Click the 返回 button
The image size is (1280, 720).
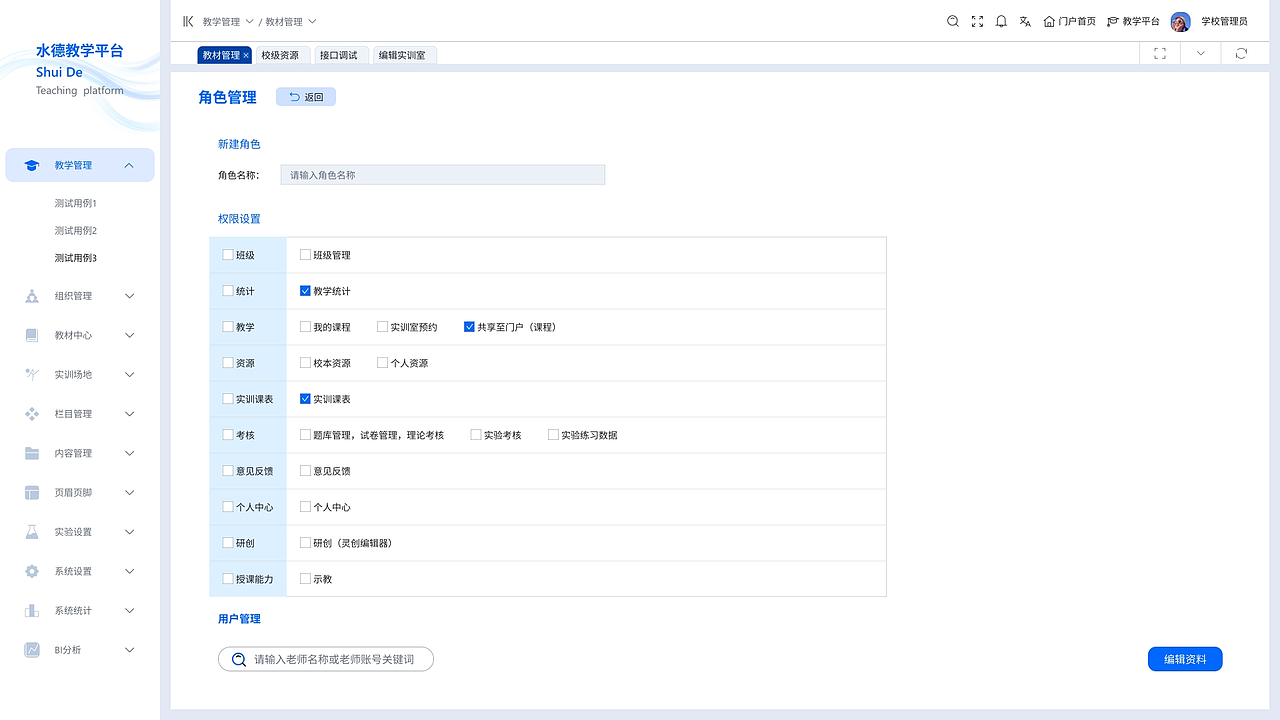tap(306, 97)
